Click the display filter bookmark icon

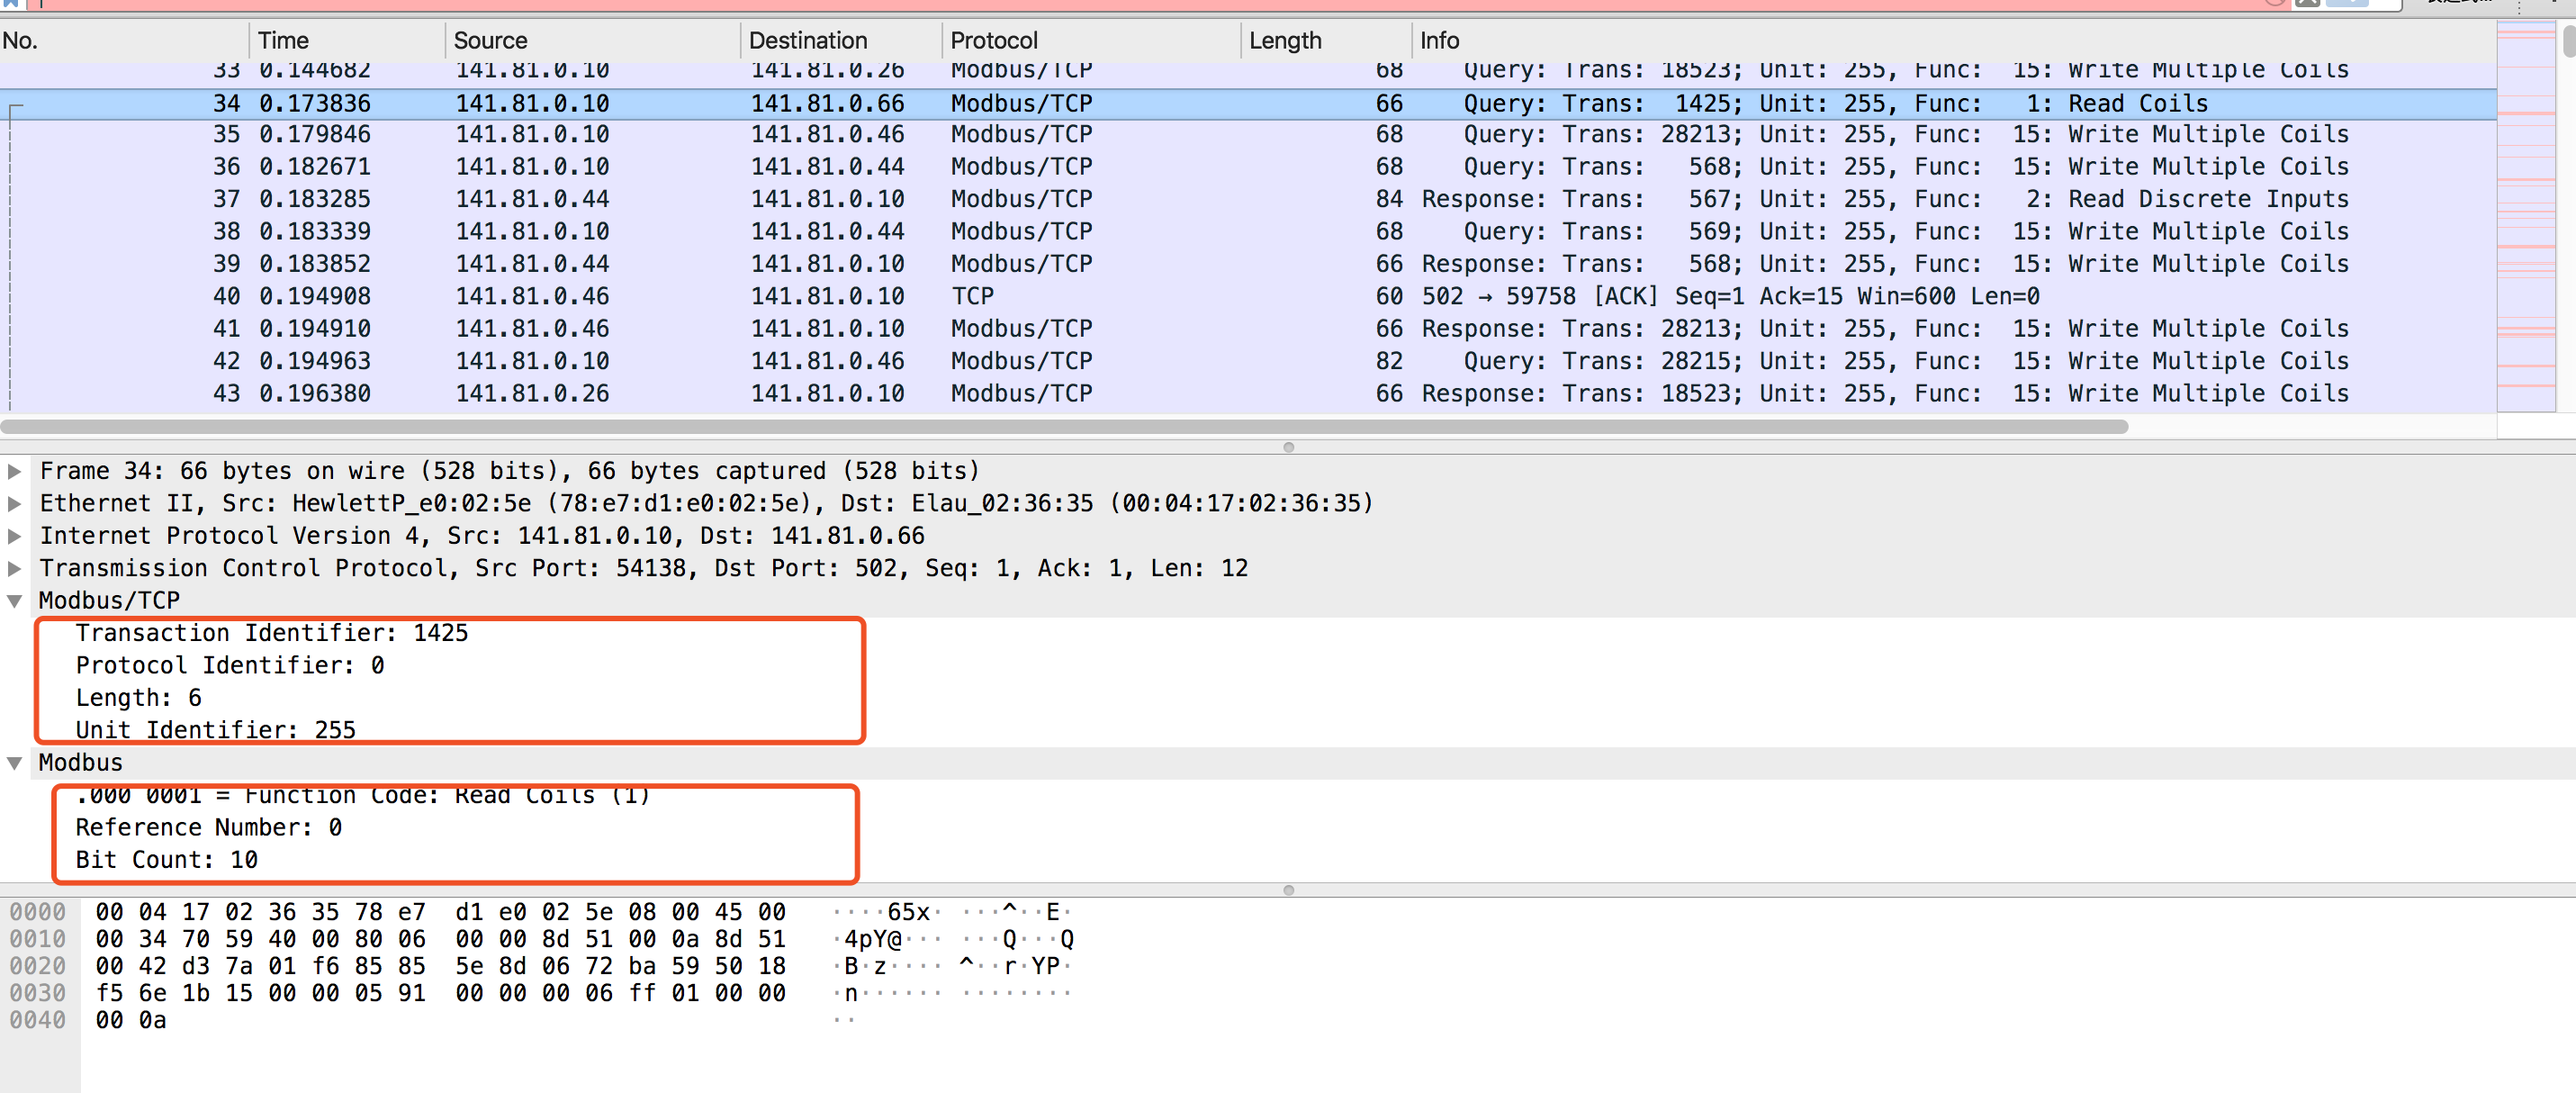(x=10, y=3)
